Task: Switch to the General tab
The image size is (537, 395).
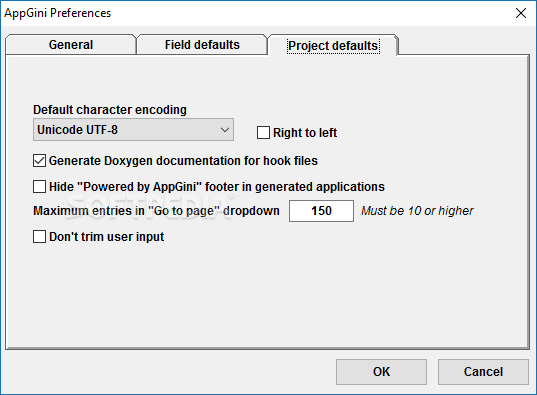Action: click(x=71, y=45)
